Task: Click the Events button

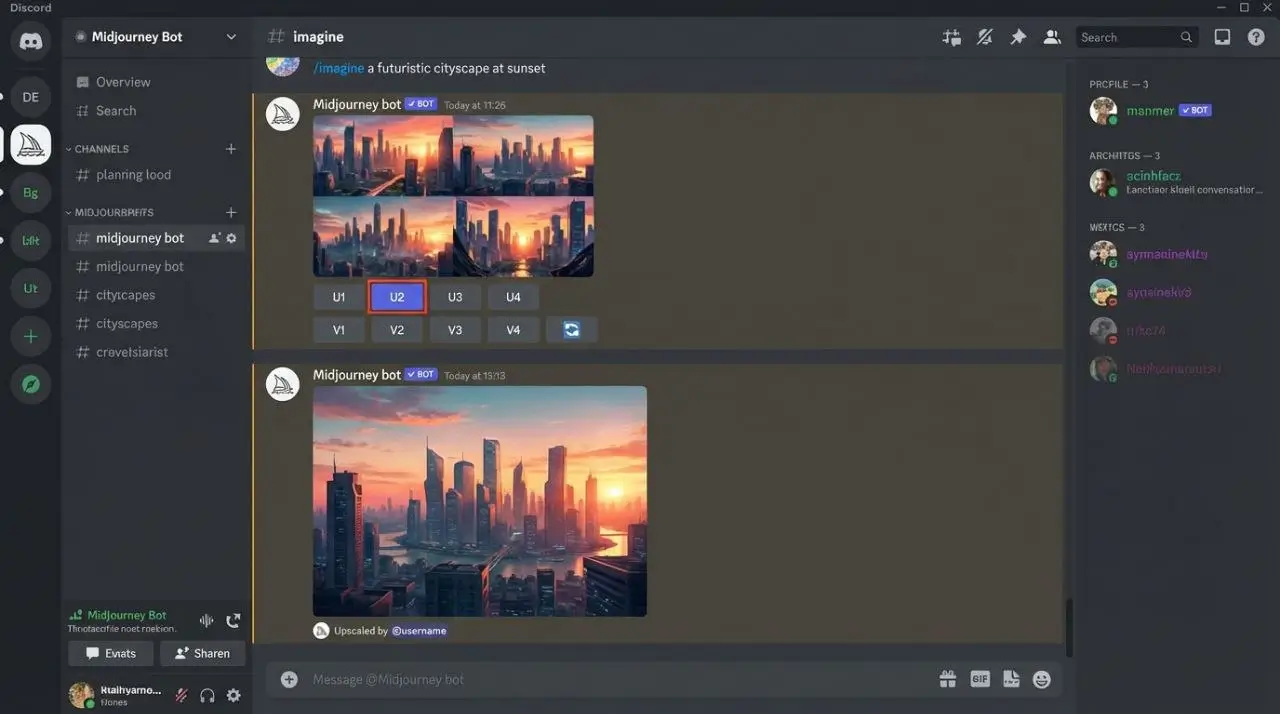Action: tap(110, 652)
